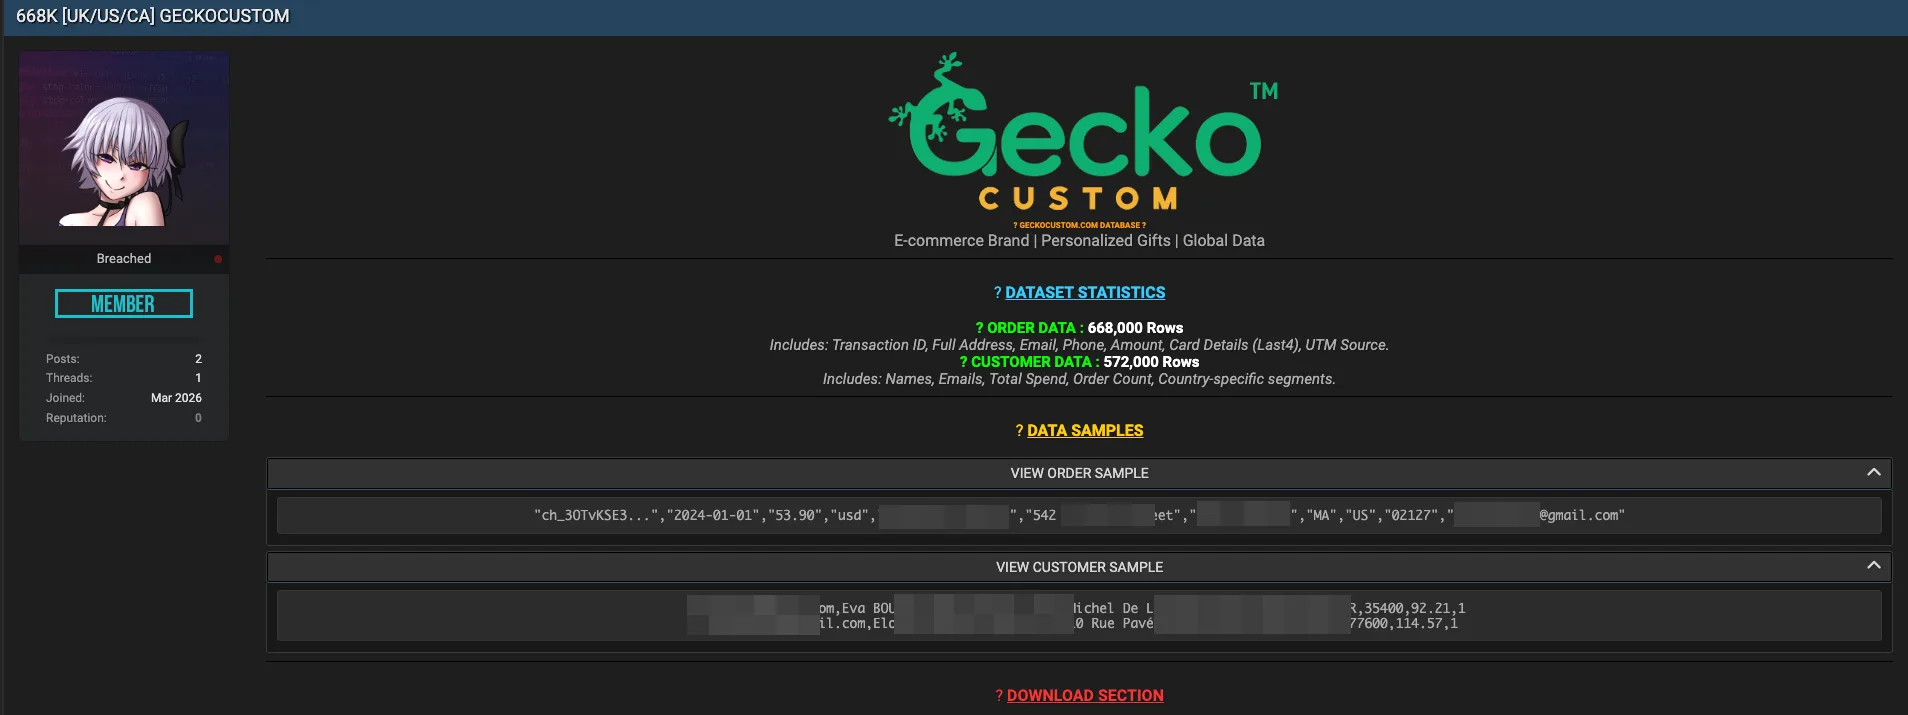
Task: Open the Breached username profile
Action: [x=124, y=259]
